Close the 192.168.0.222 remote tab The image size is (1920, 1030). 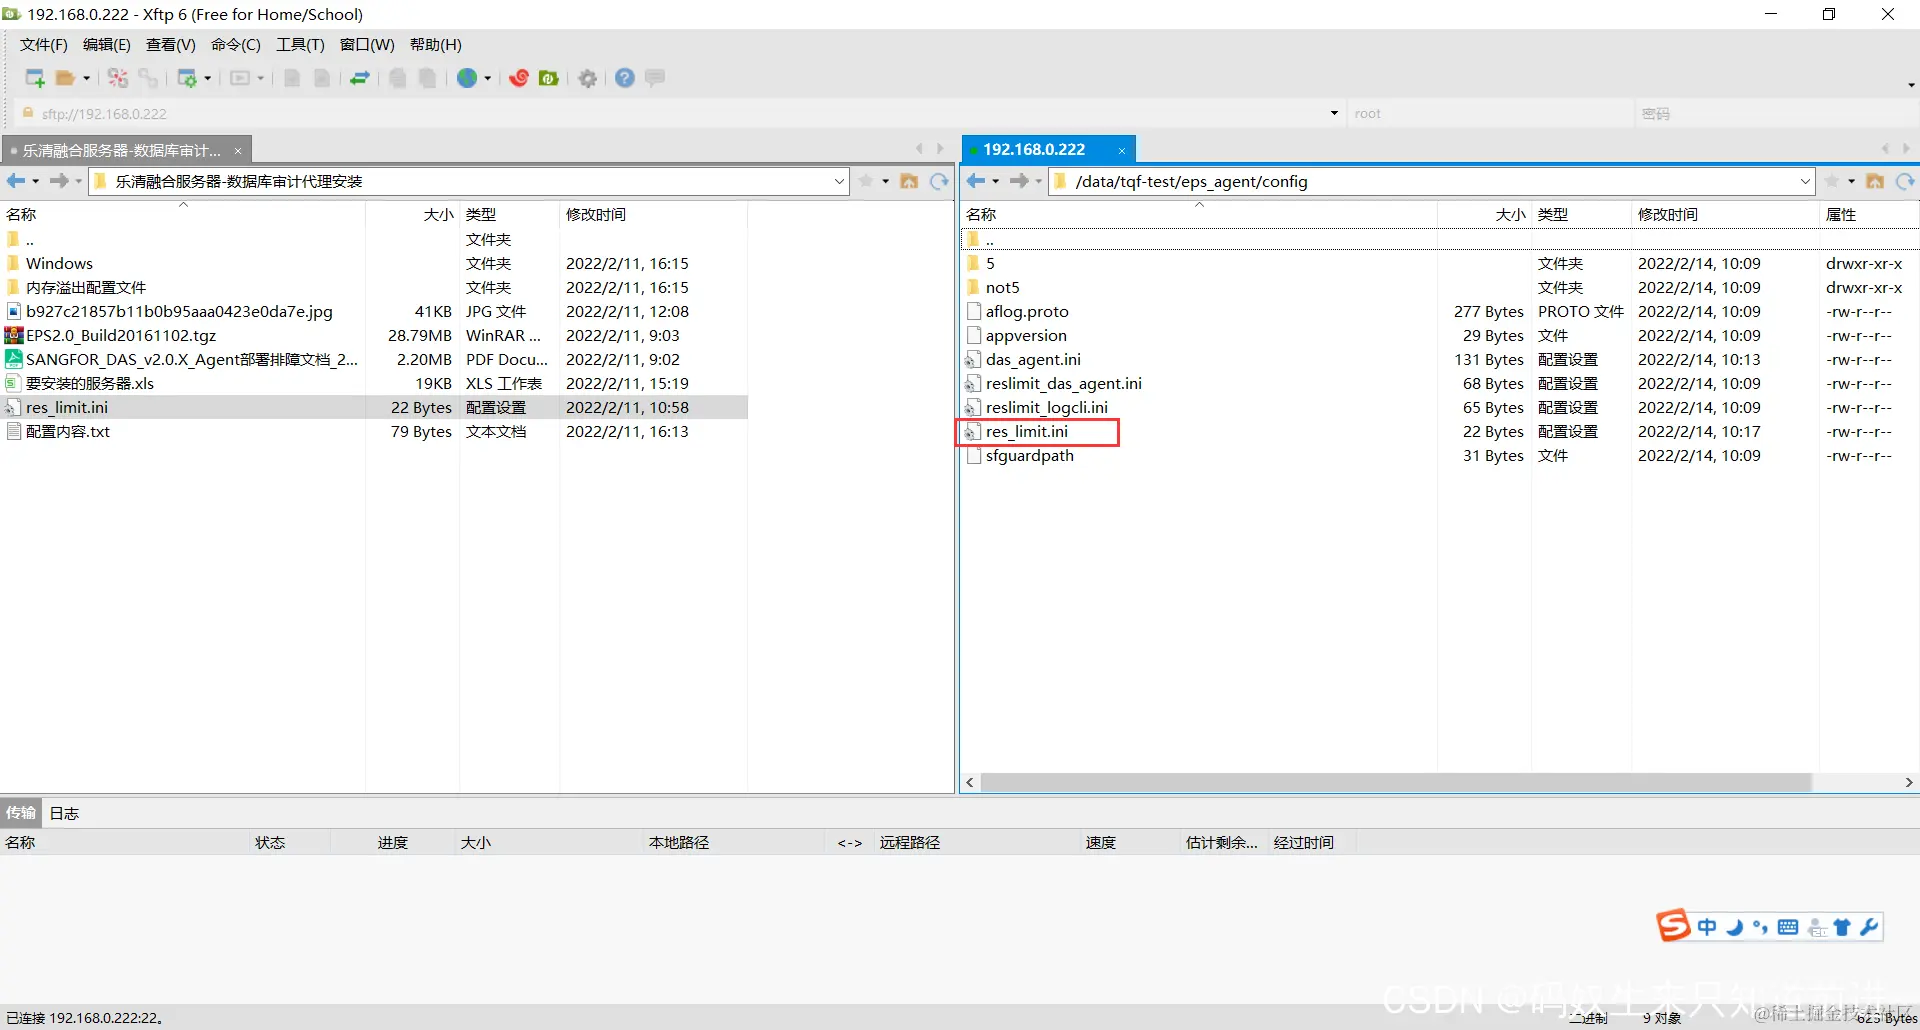click(x=1122, y=151)
